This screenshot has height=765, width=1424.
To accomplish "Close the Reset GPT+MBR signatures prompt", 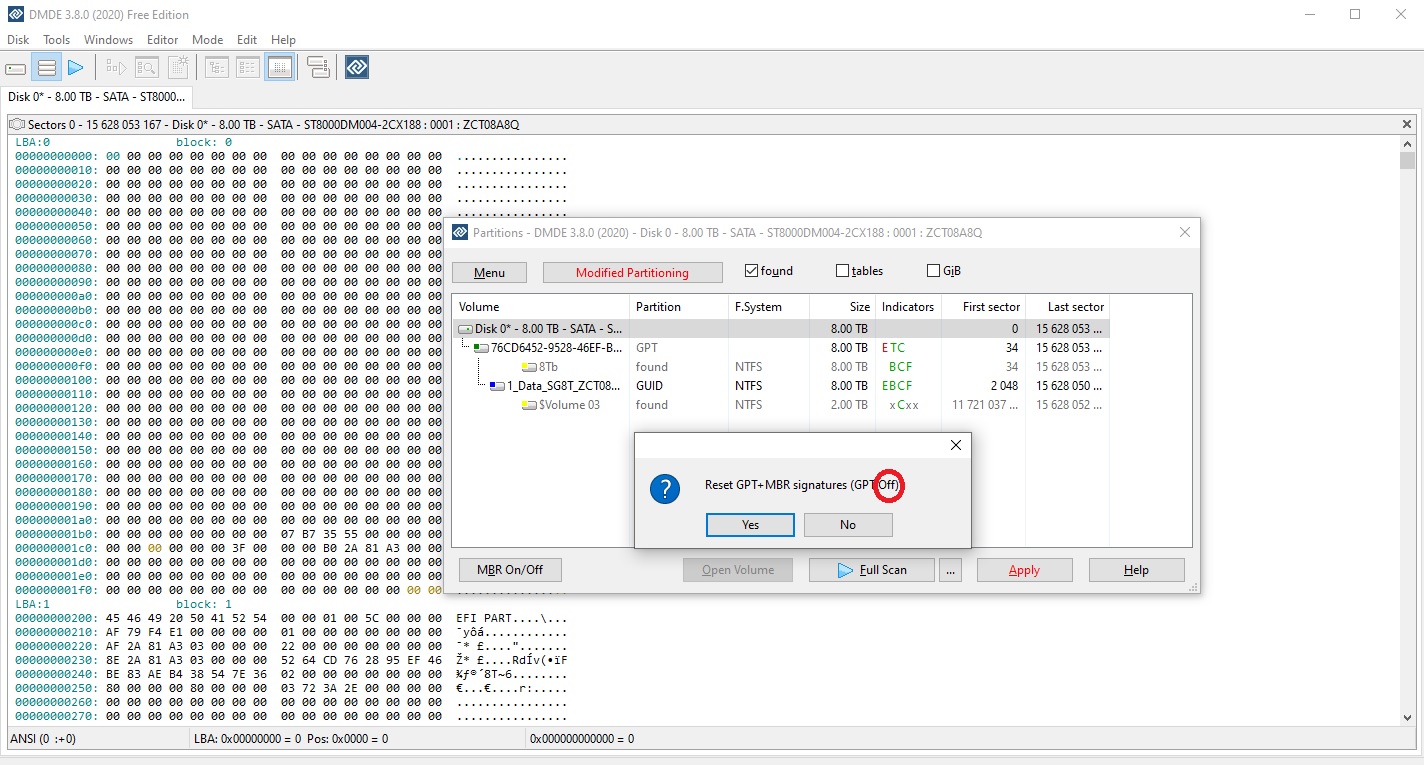I will [955, 445].
